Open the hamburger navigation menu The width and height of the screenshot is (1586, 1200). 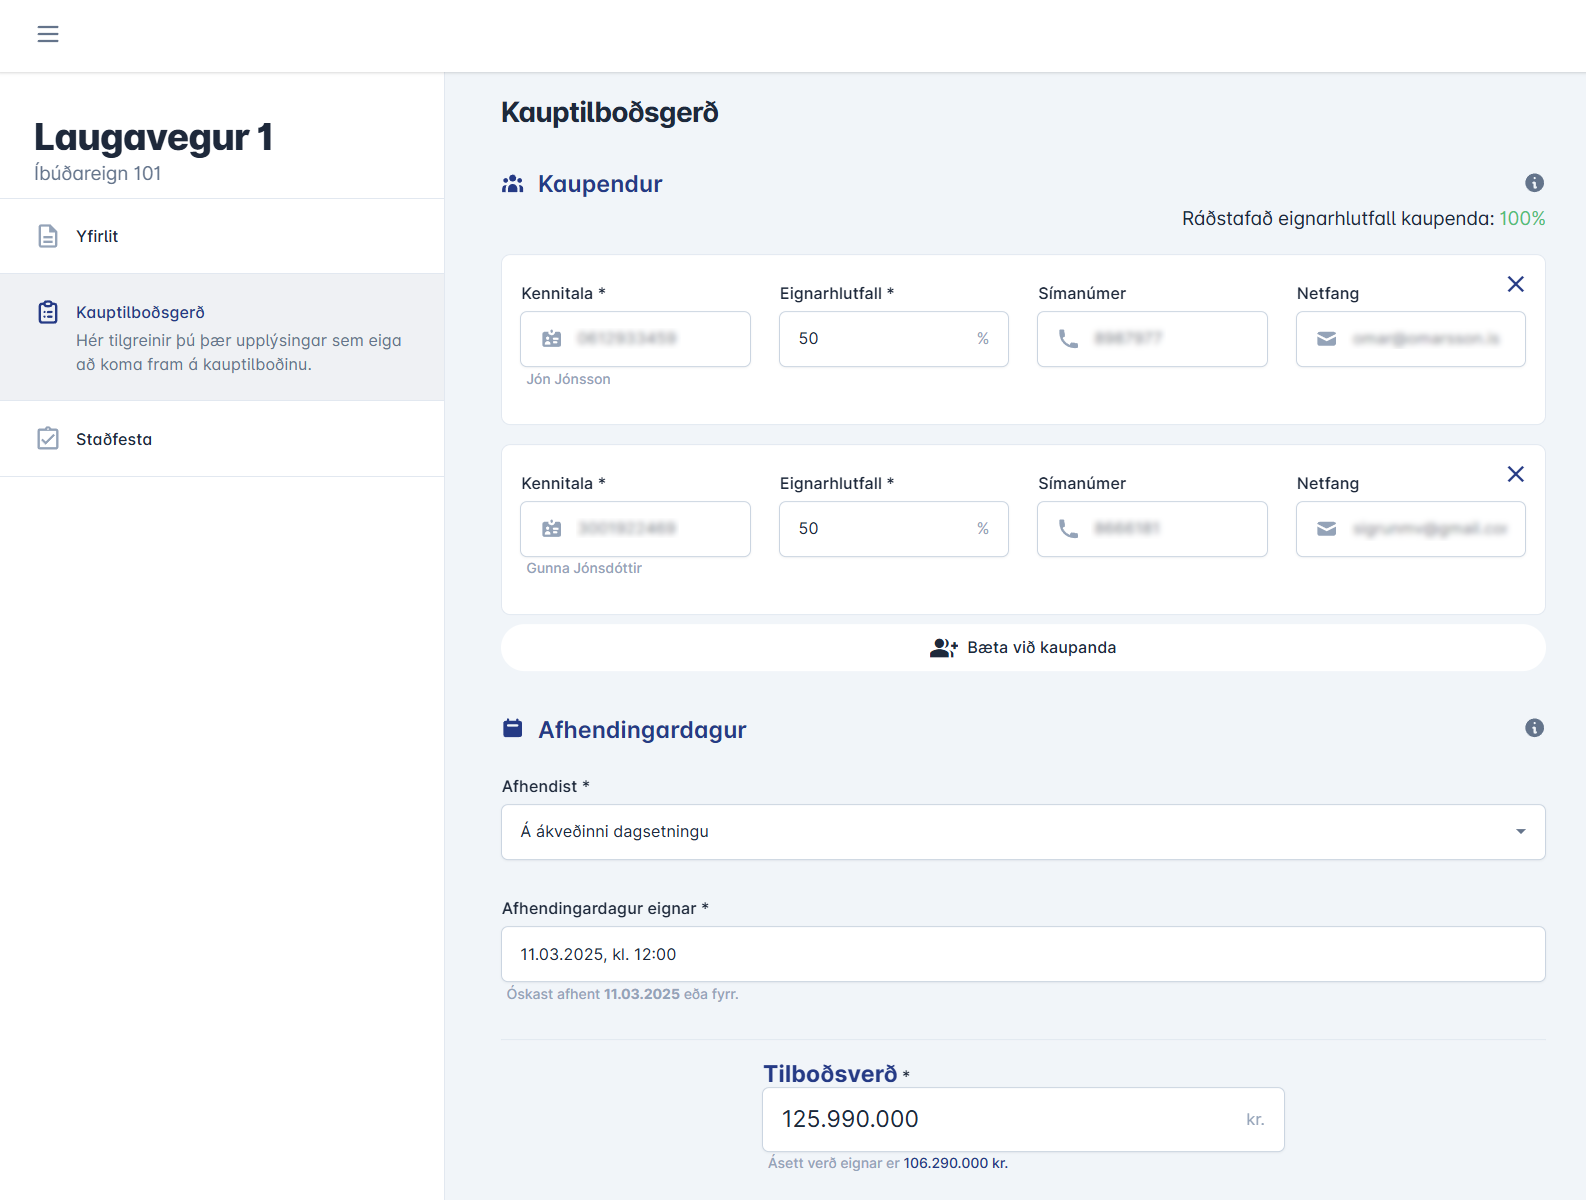point(48,34)
